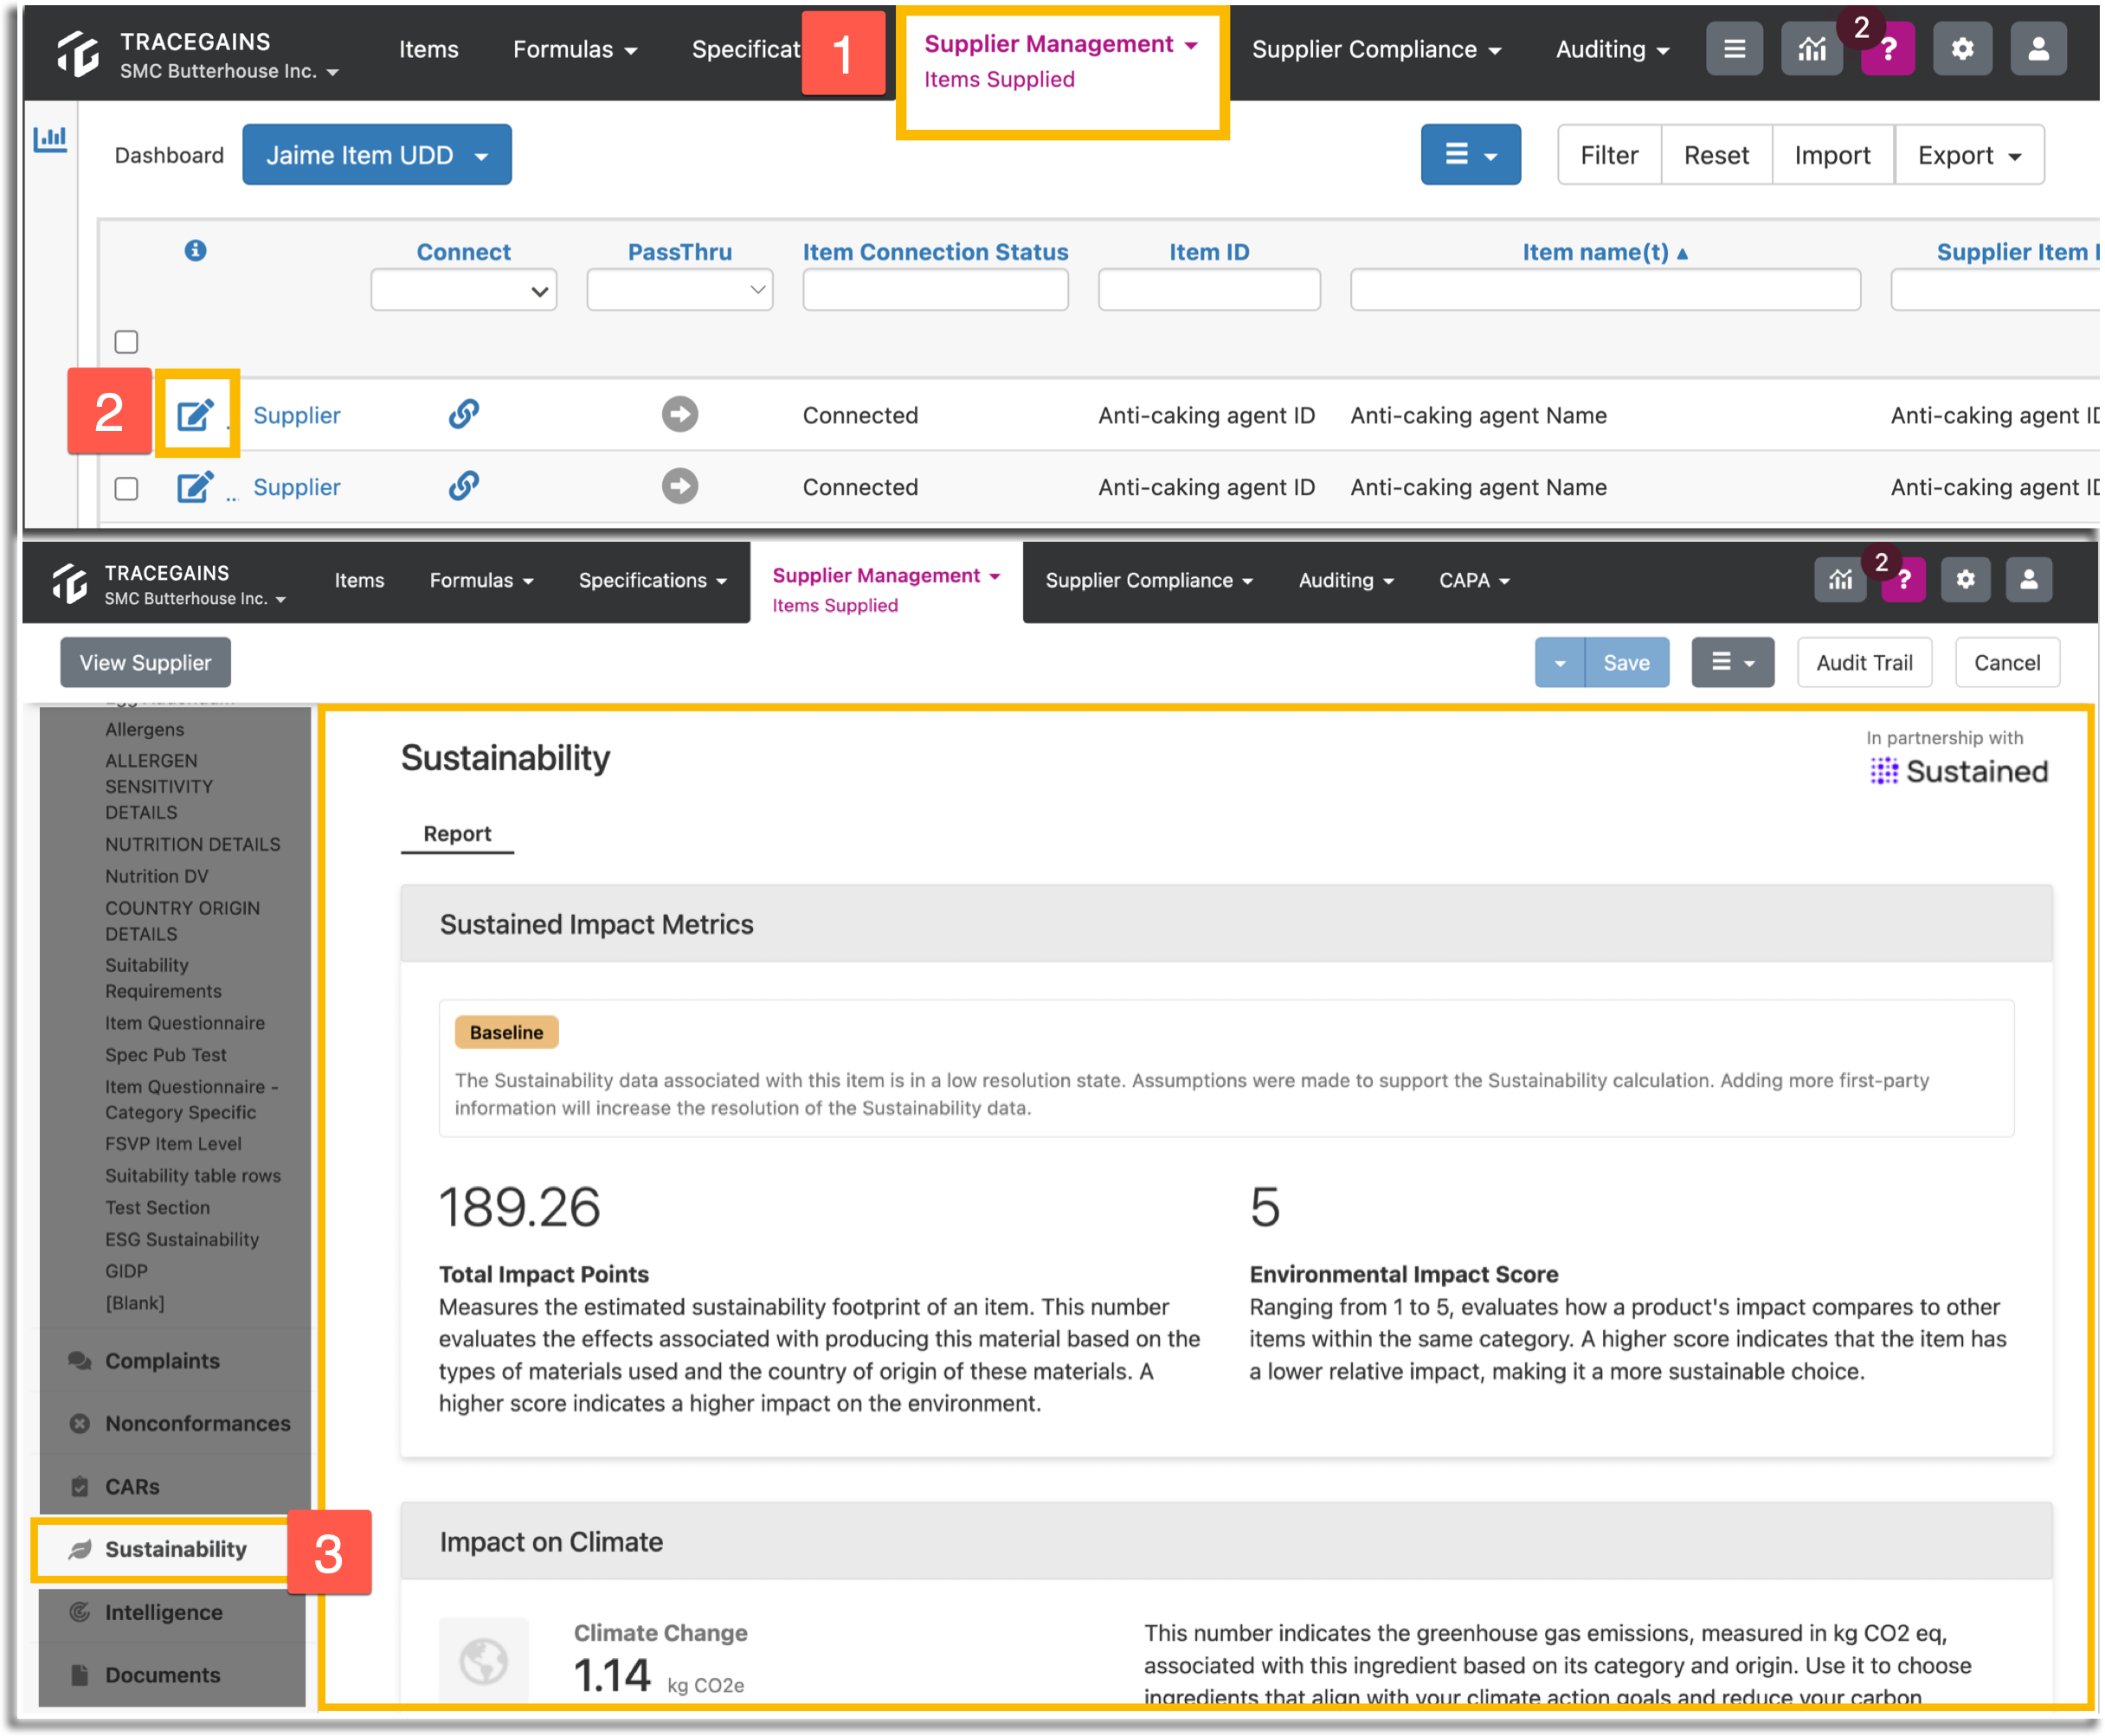The height and width of the screenshot is (1736, 2105).
Task: Open the Connect column filter dropdown
Action: coord(464,290)
